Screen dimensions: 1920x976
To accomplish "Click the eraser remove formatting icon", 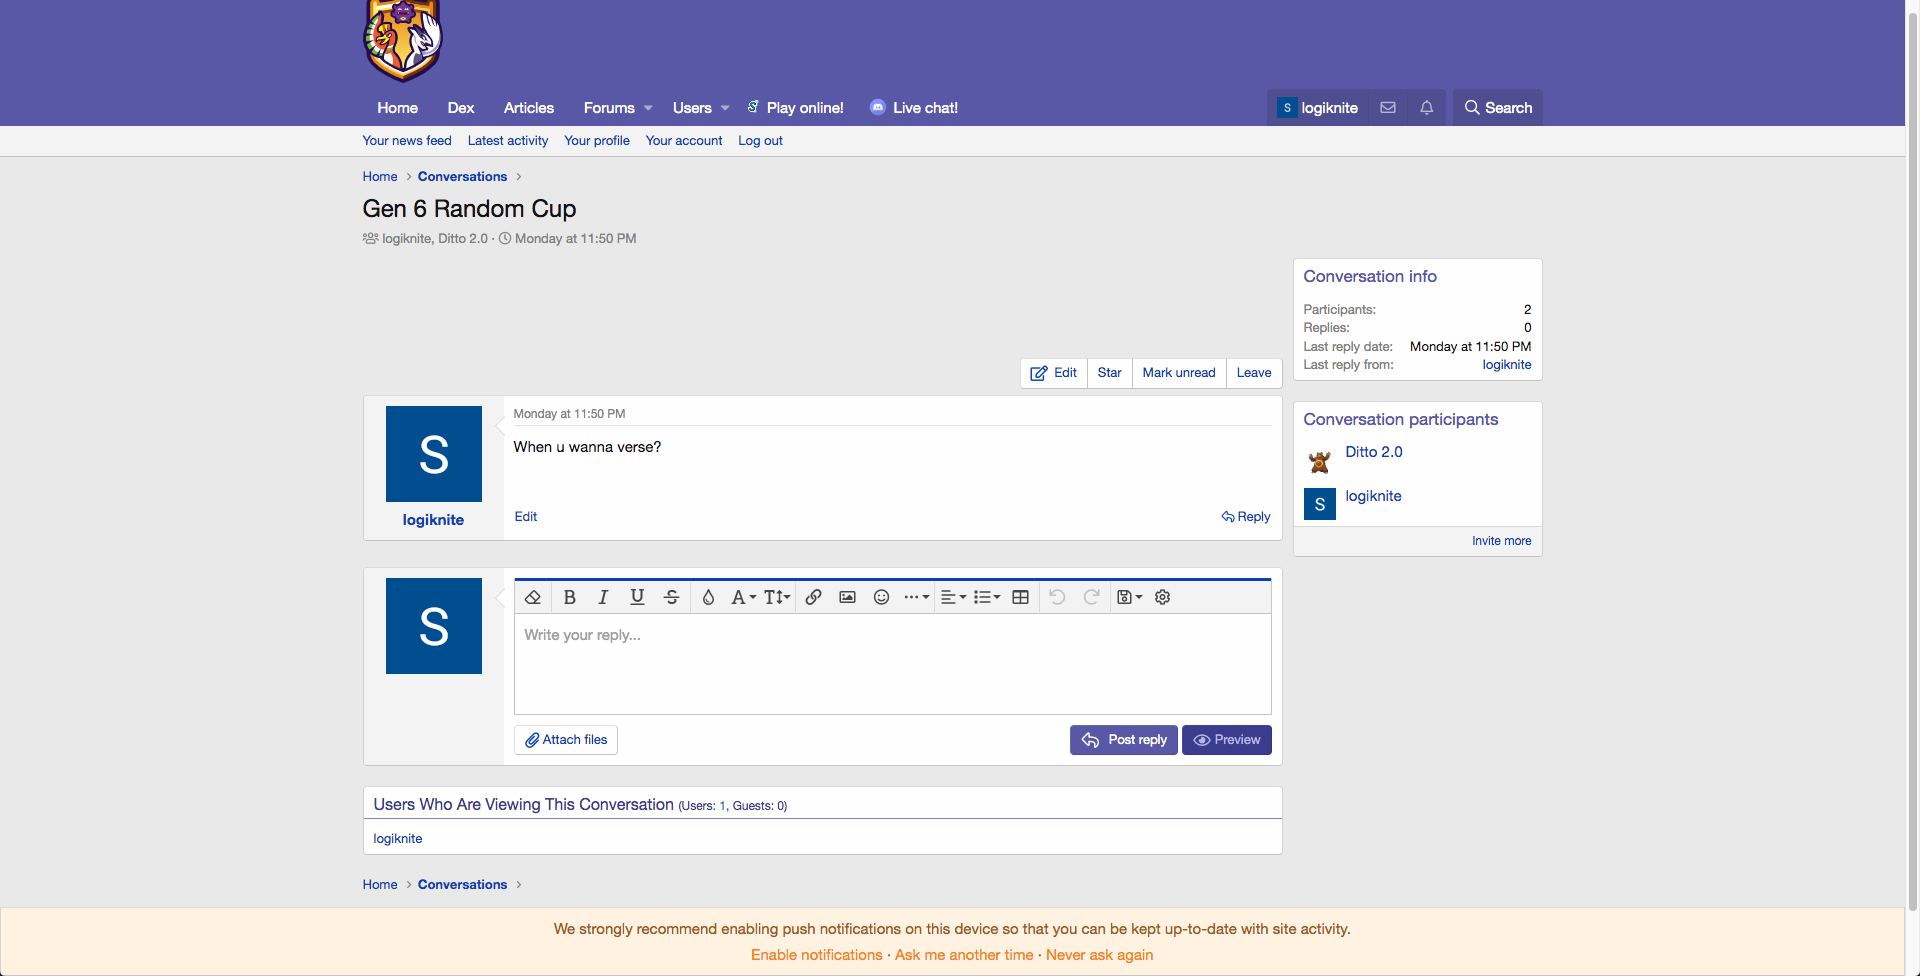I will click(x=533, y=597).
